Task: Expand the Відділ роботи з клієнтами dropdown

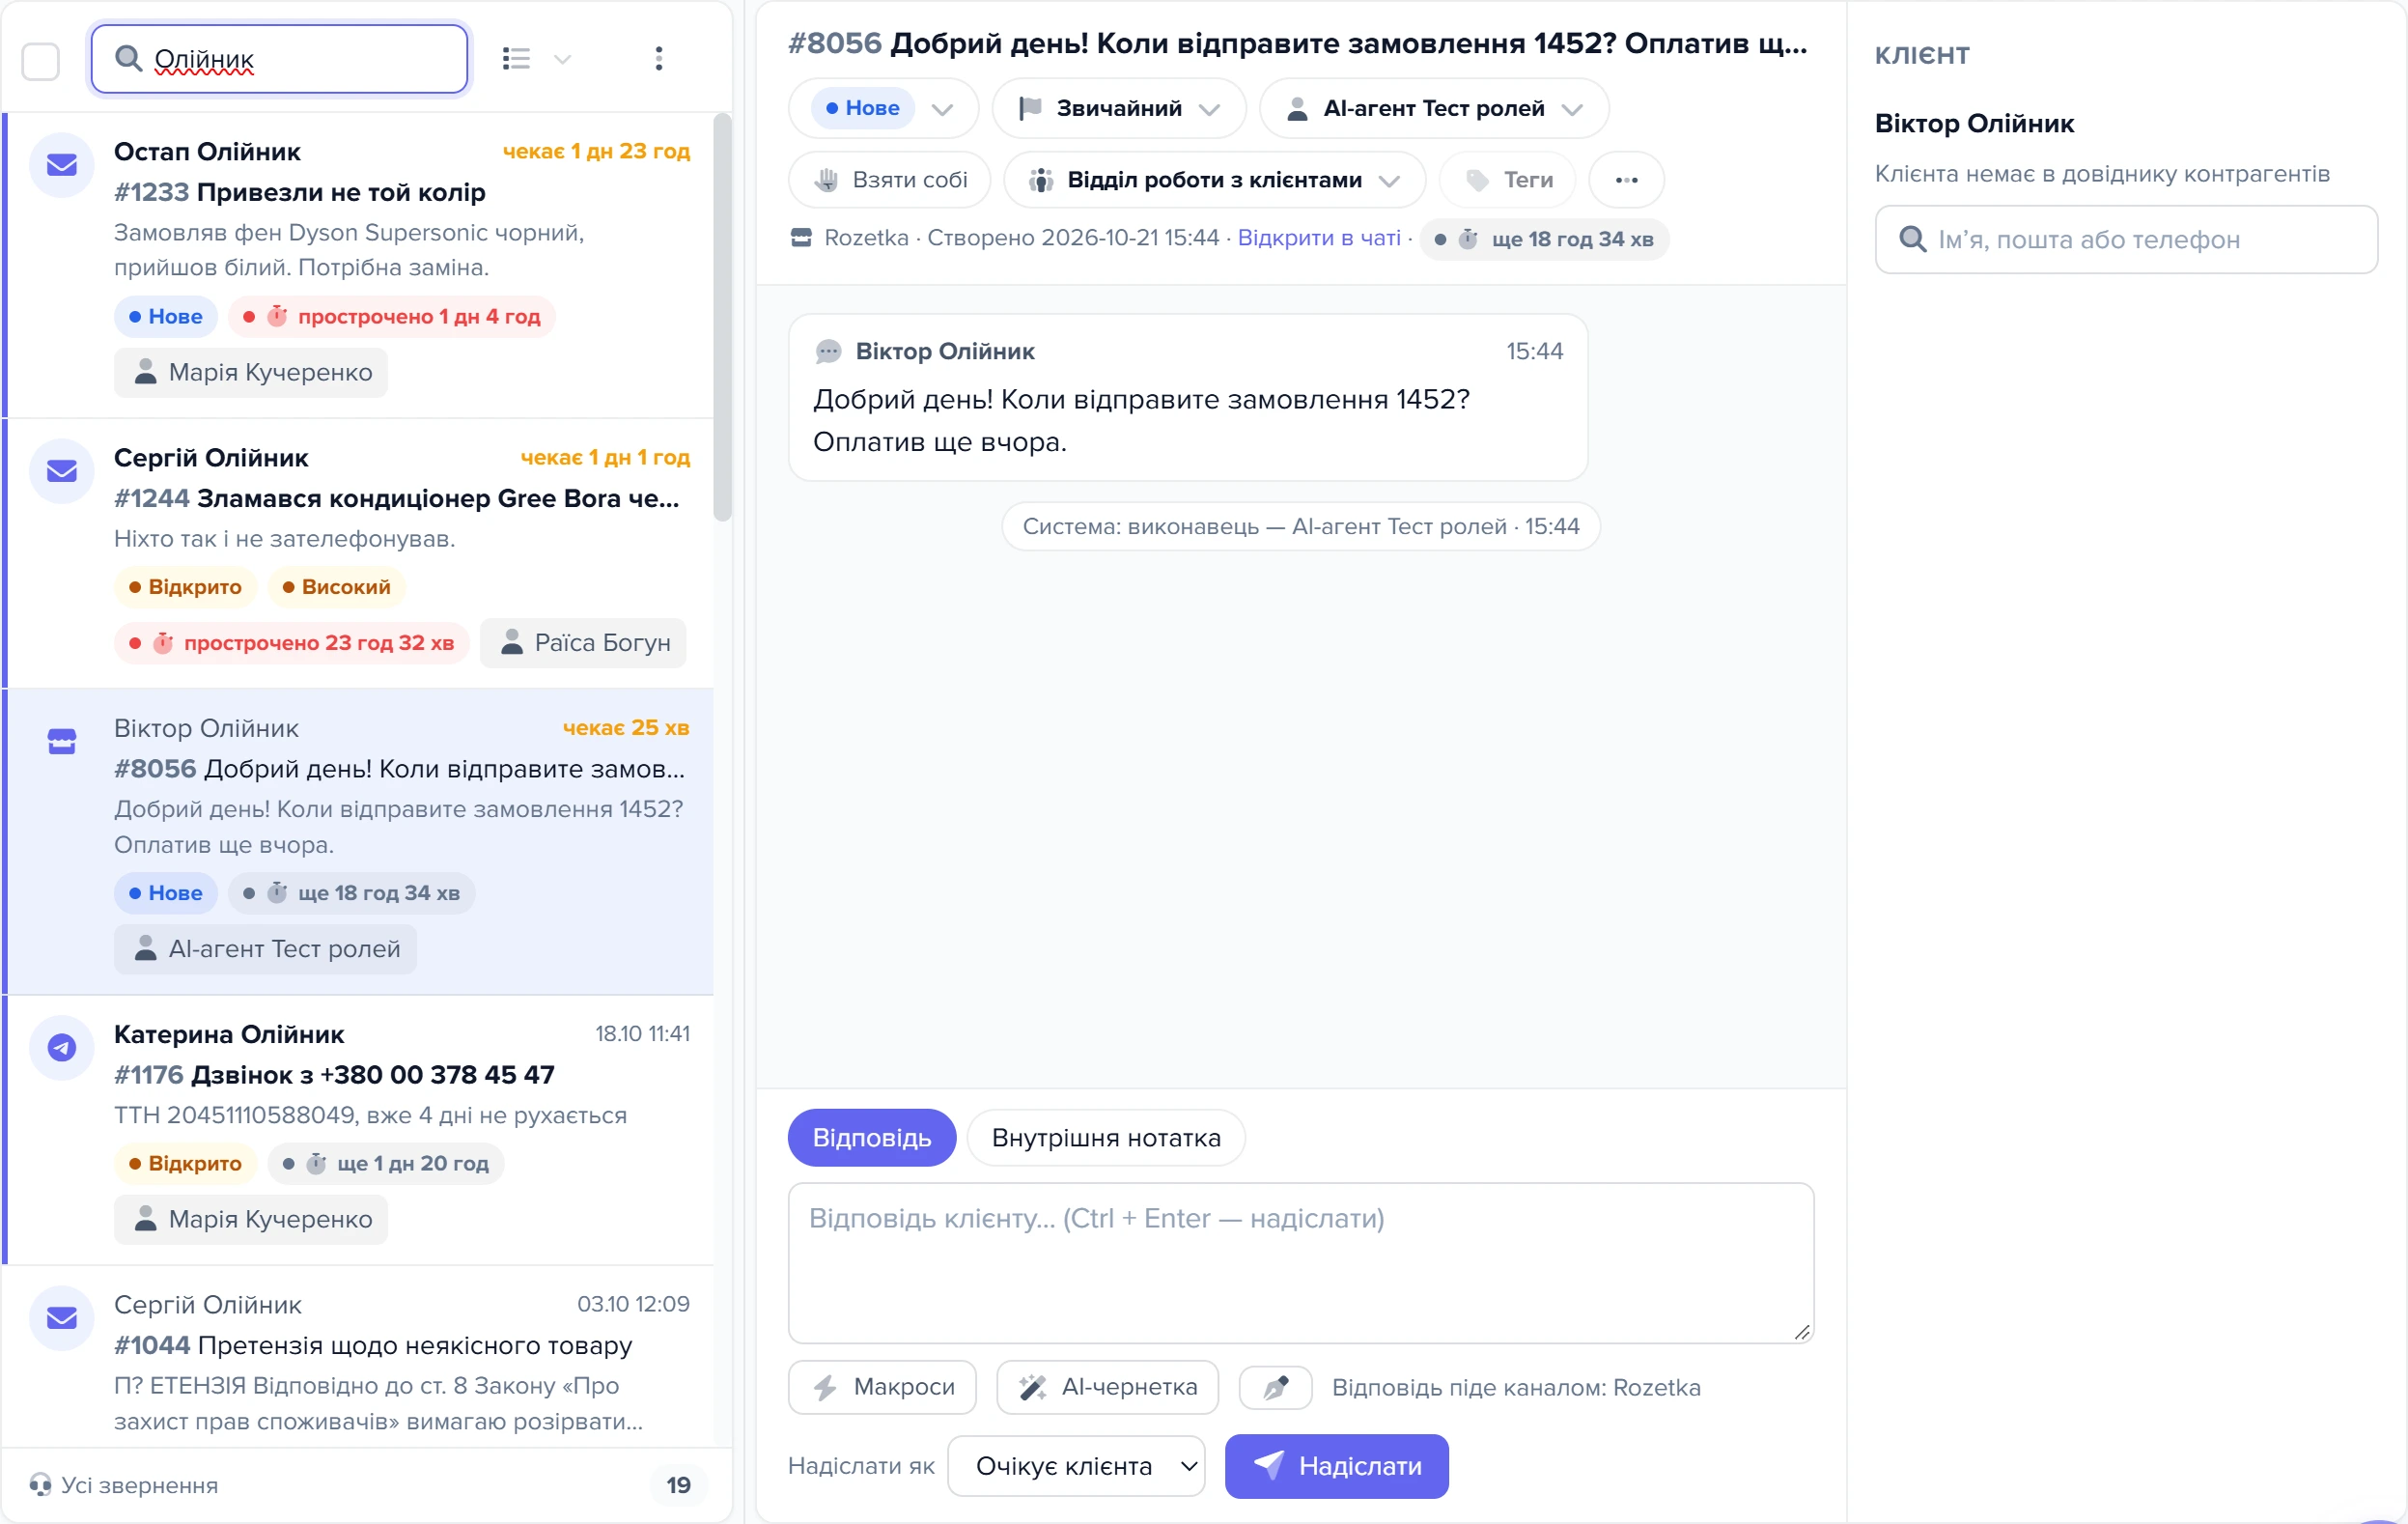Action: point(1214,180)
